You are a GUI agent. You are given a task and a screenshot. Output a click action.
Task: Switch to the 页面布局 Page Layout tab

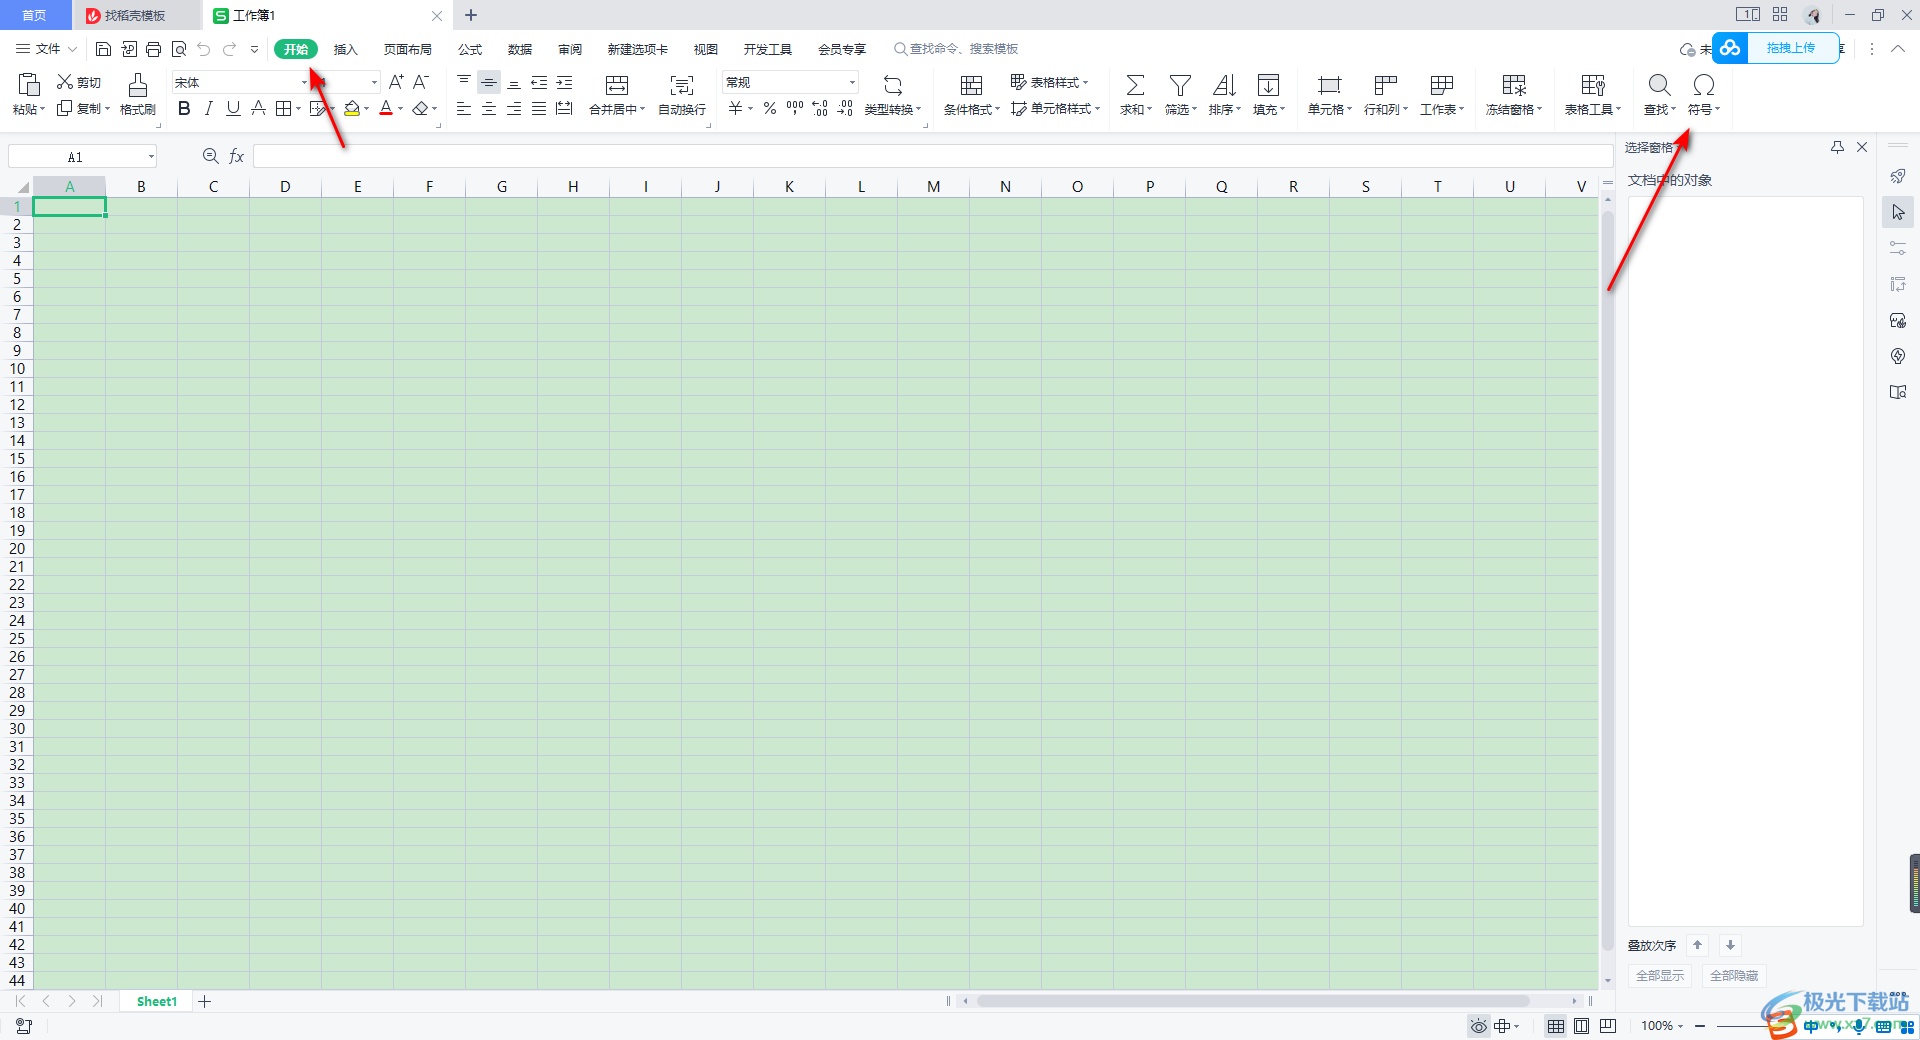[408, 49]
